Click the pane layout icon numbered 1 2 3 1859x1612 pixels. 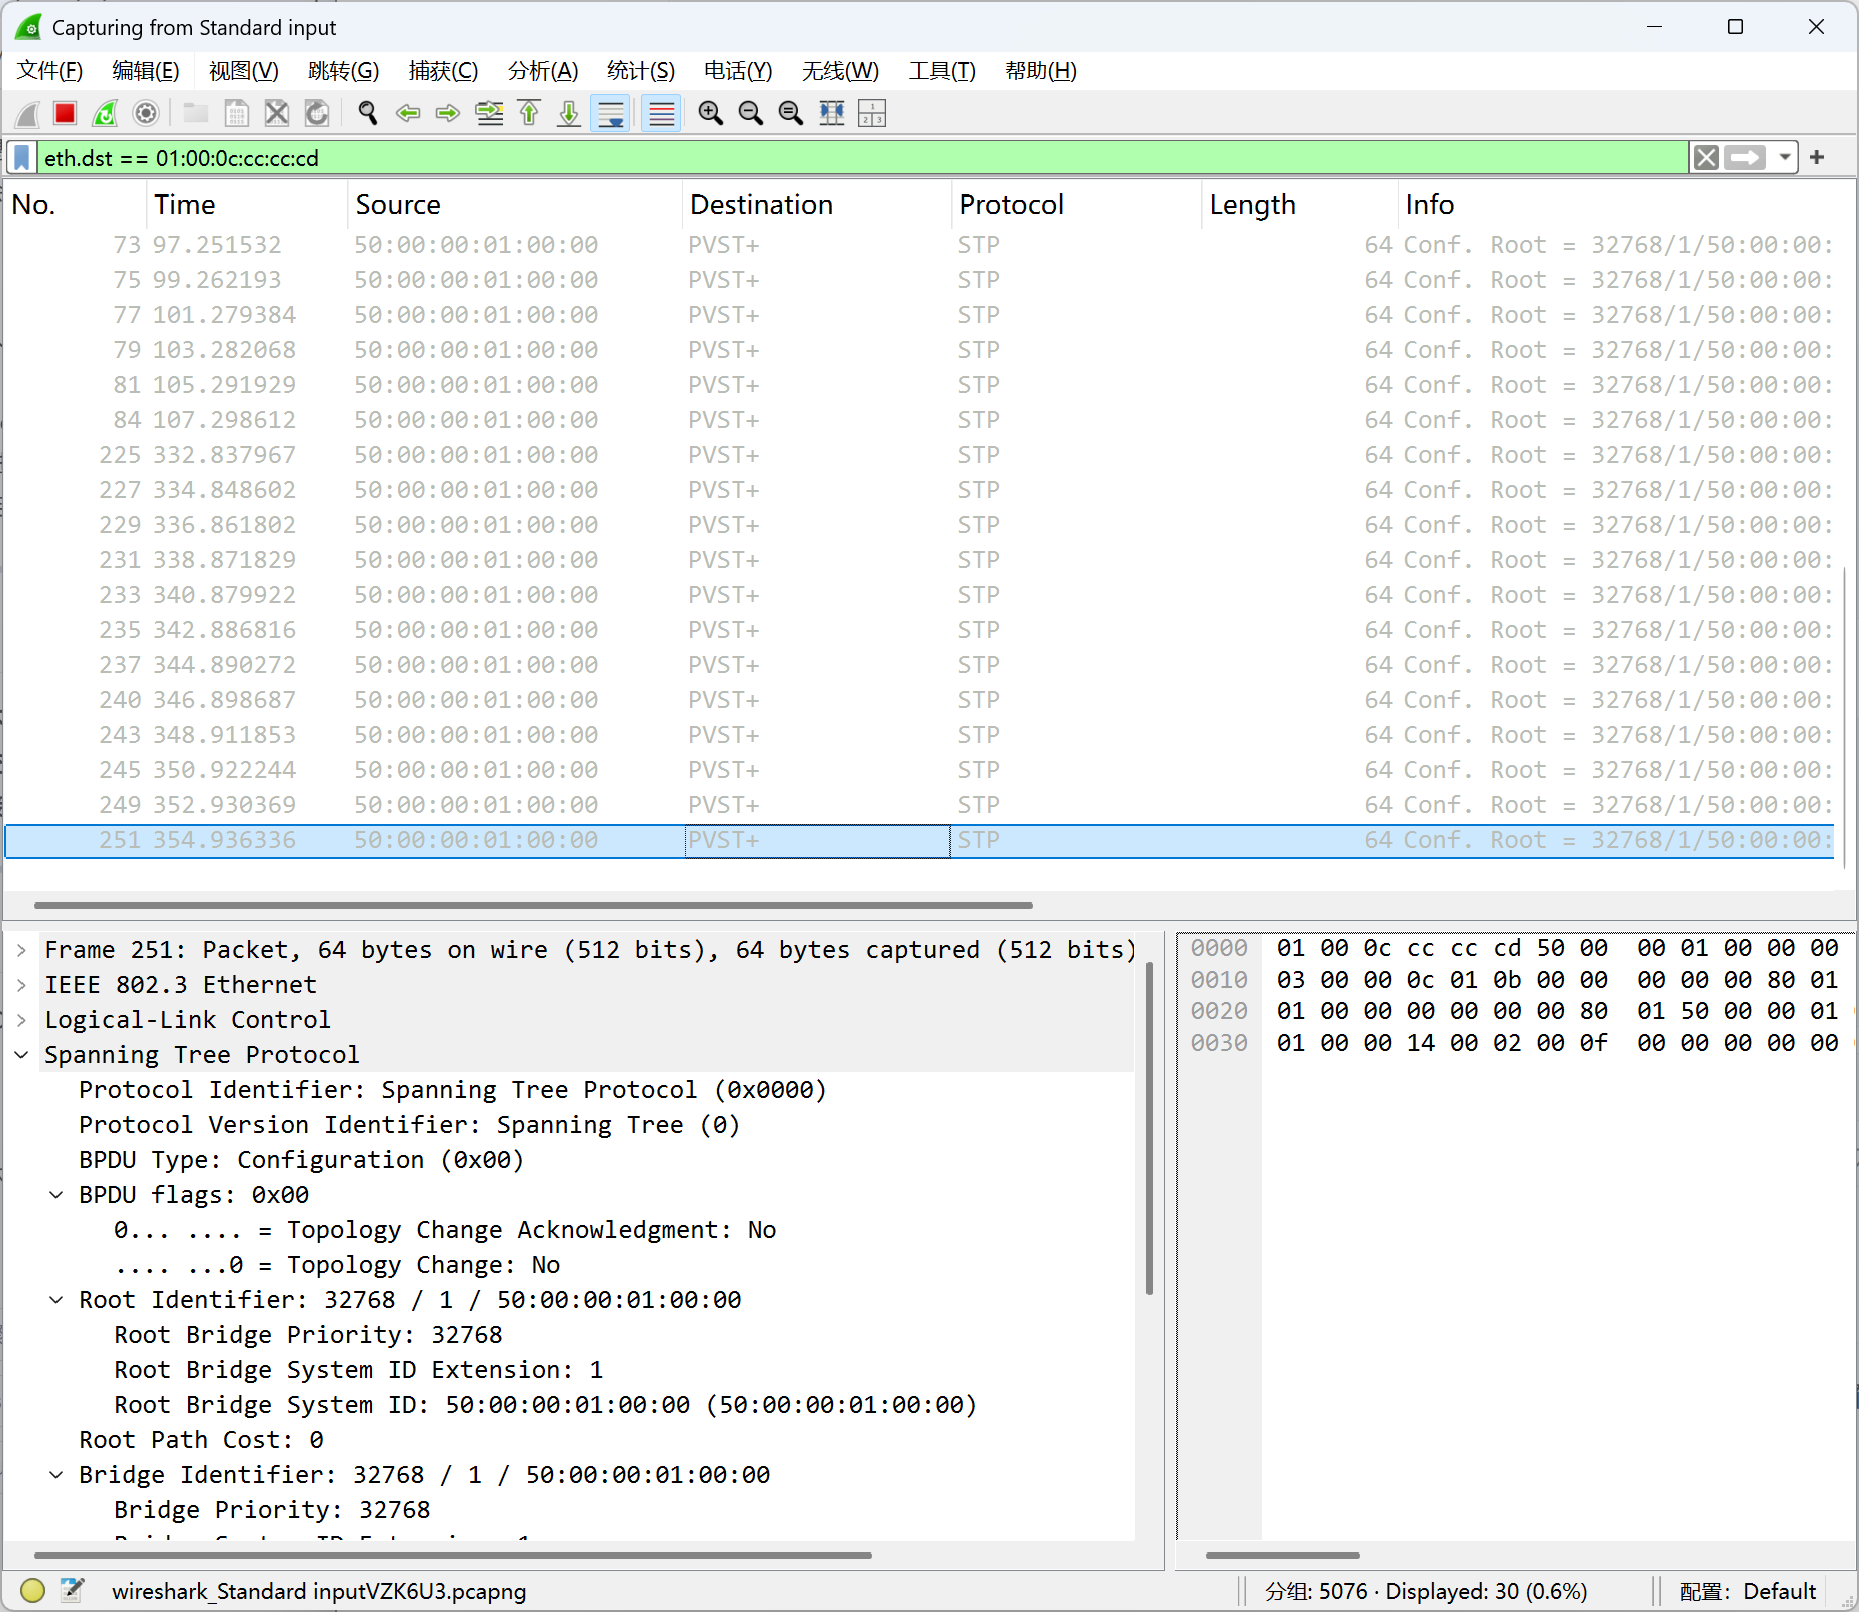(872, 114)
